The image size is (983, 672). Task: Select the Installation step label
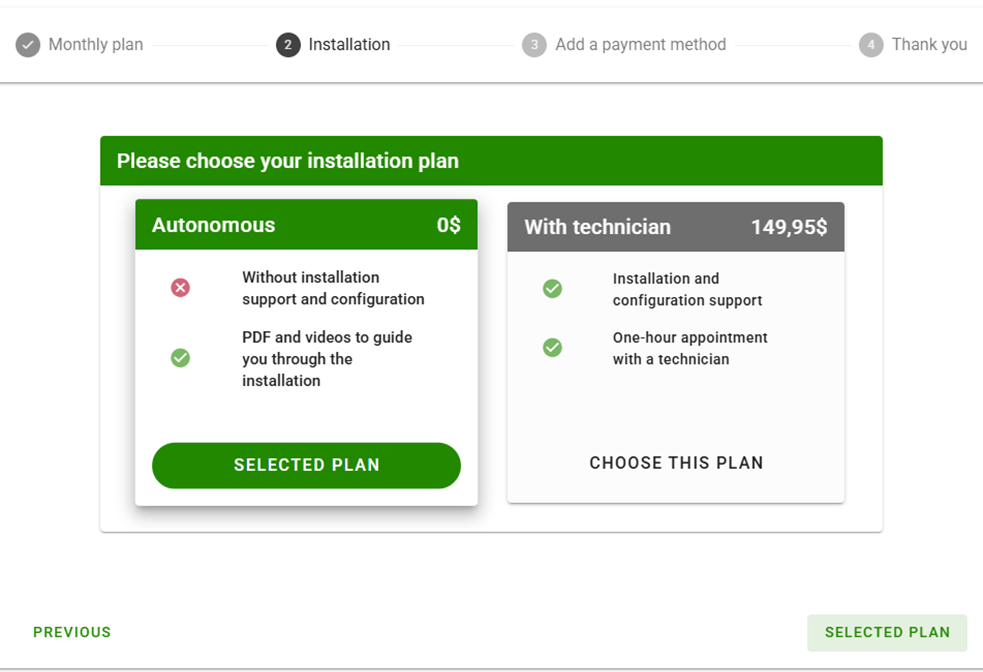349,45
